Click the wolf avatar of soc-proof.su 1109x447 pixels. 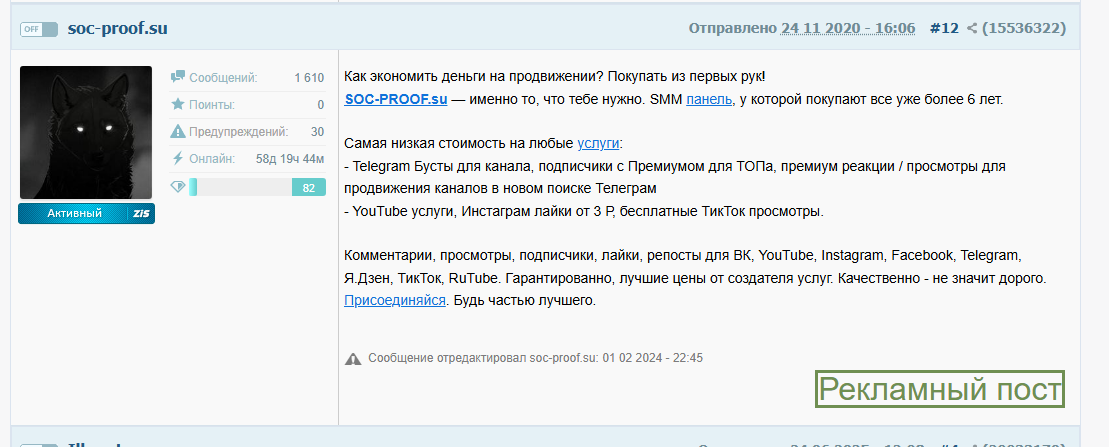(x=86, y=132)
